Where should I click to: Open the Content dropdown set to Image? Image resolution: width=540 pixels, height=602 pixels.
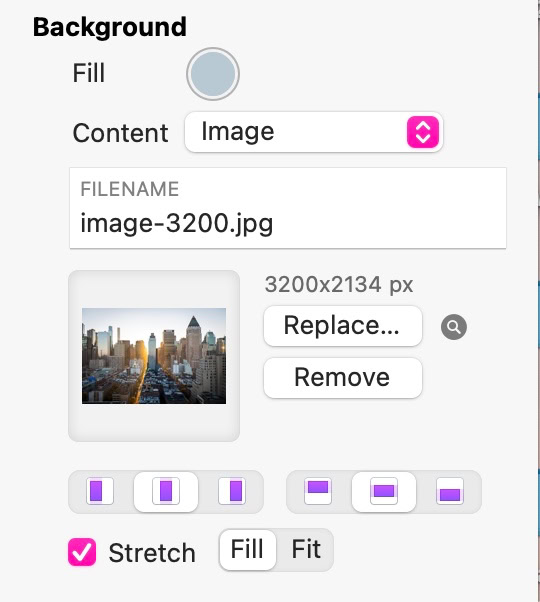tap(314, 132)
